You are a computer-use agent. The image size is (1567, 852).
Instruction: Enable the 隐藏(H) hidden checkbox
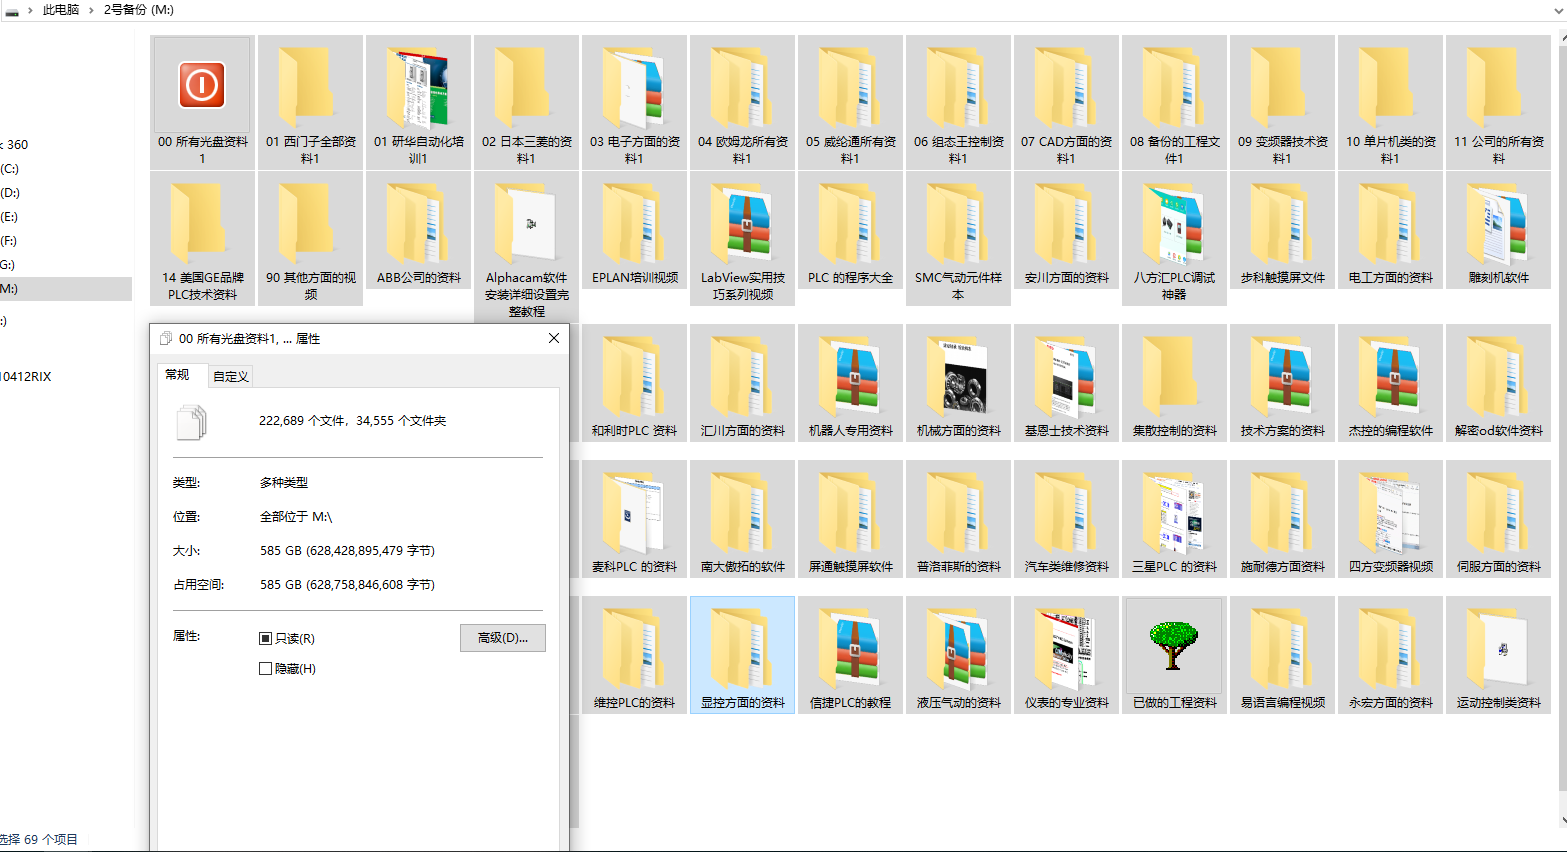tap(266, 668)
